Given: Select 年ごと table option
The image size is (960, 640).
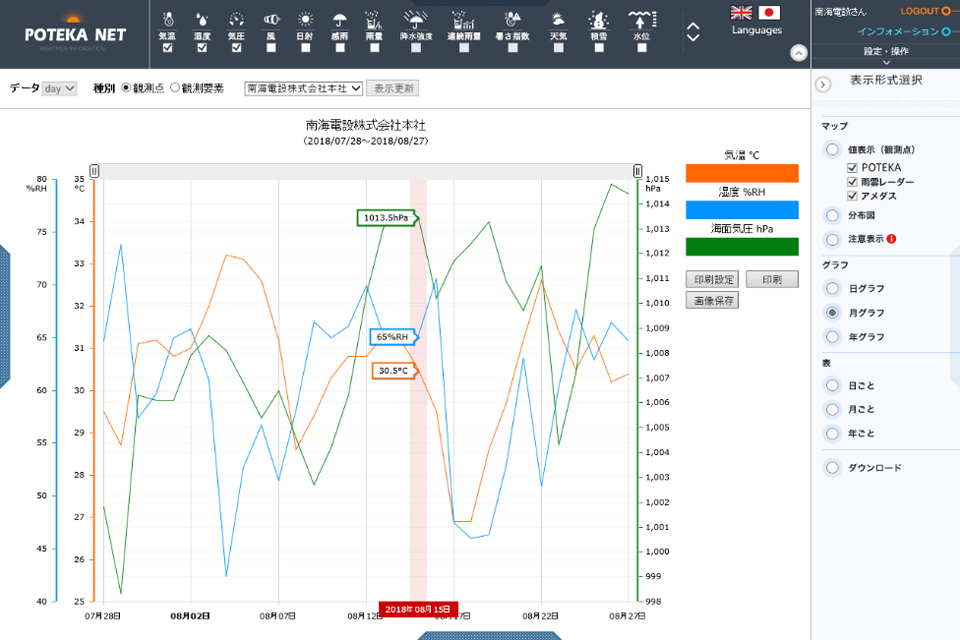Looking at the screenshot, I should [x=832, y=434].
